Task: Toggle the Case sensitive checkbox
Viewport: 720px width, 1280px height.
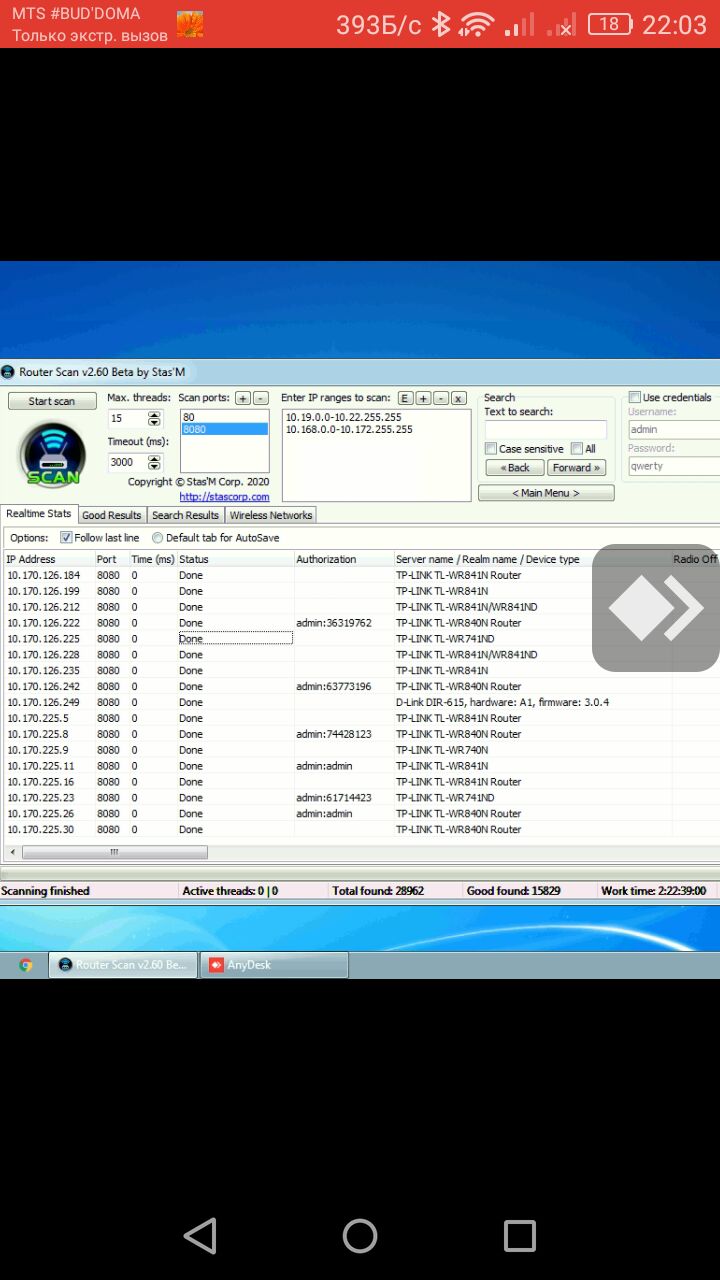Action: tap(490, 449)
